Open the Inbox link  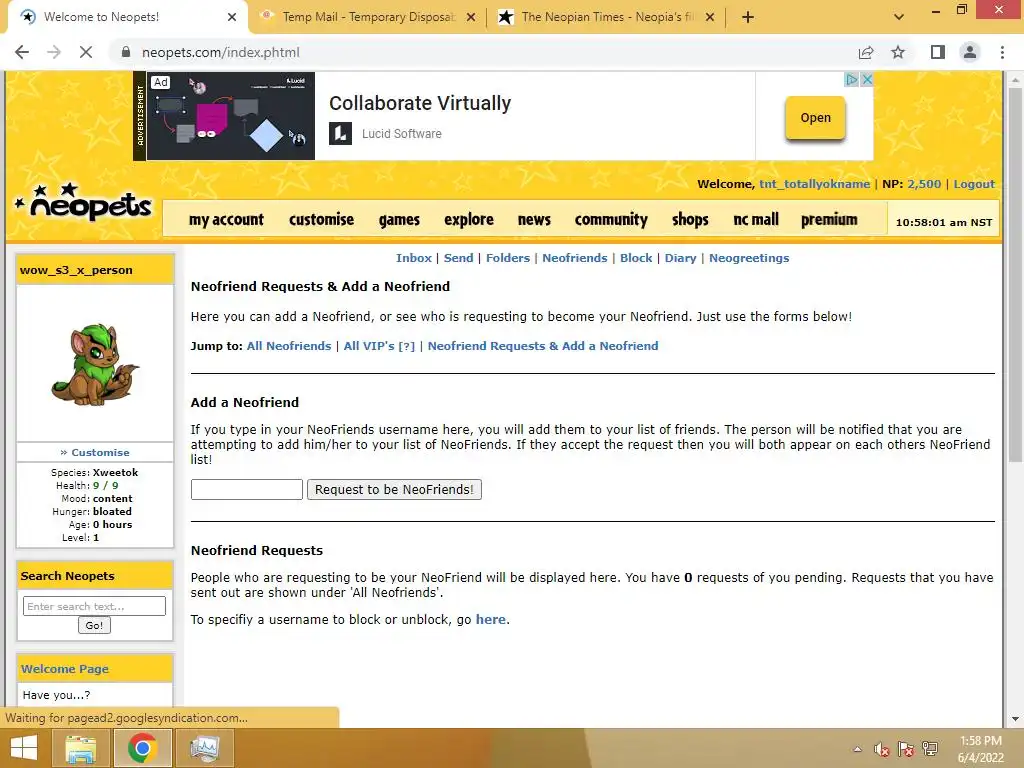[413, 258]
